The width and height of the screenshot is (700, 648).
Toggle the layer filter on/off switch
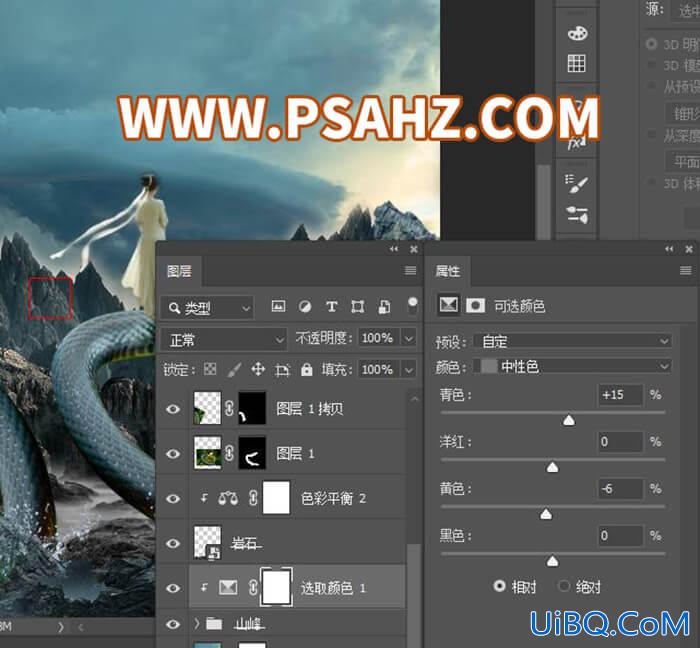[412, 305]
